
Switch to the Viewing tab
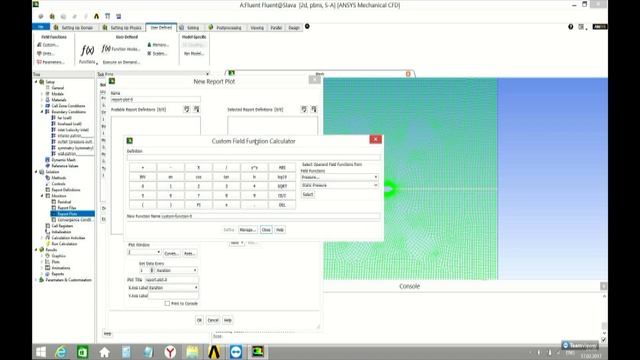pyautogui.click(x=257, y=28)
